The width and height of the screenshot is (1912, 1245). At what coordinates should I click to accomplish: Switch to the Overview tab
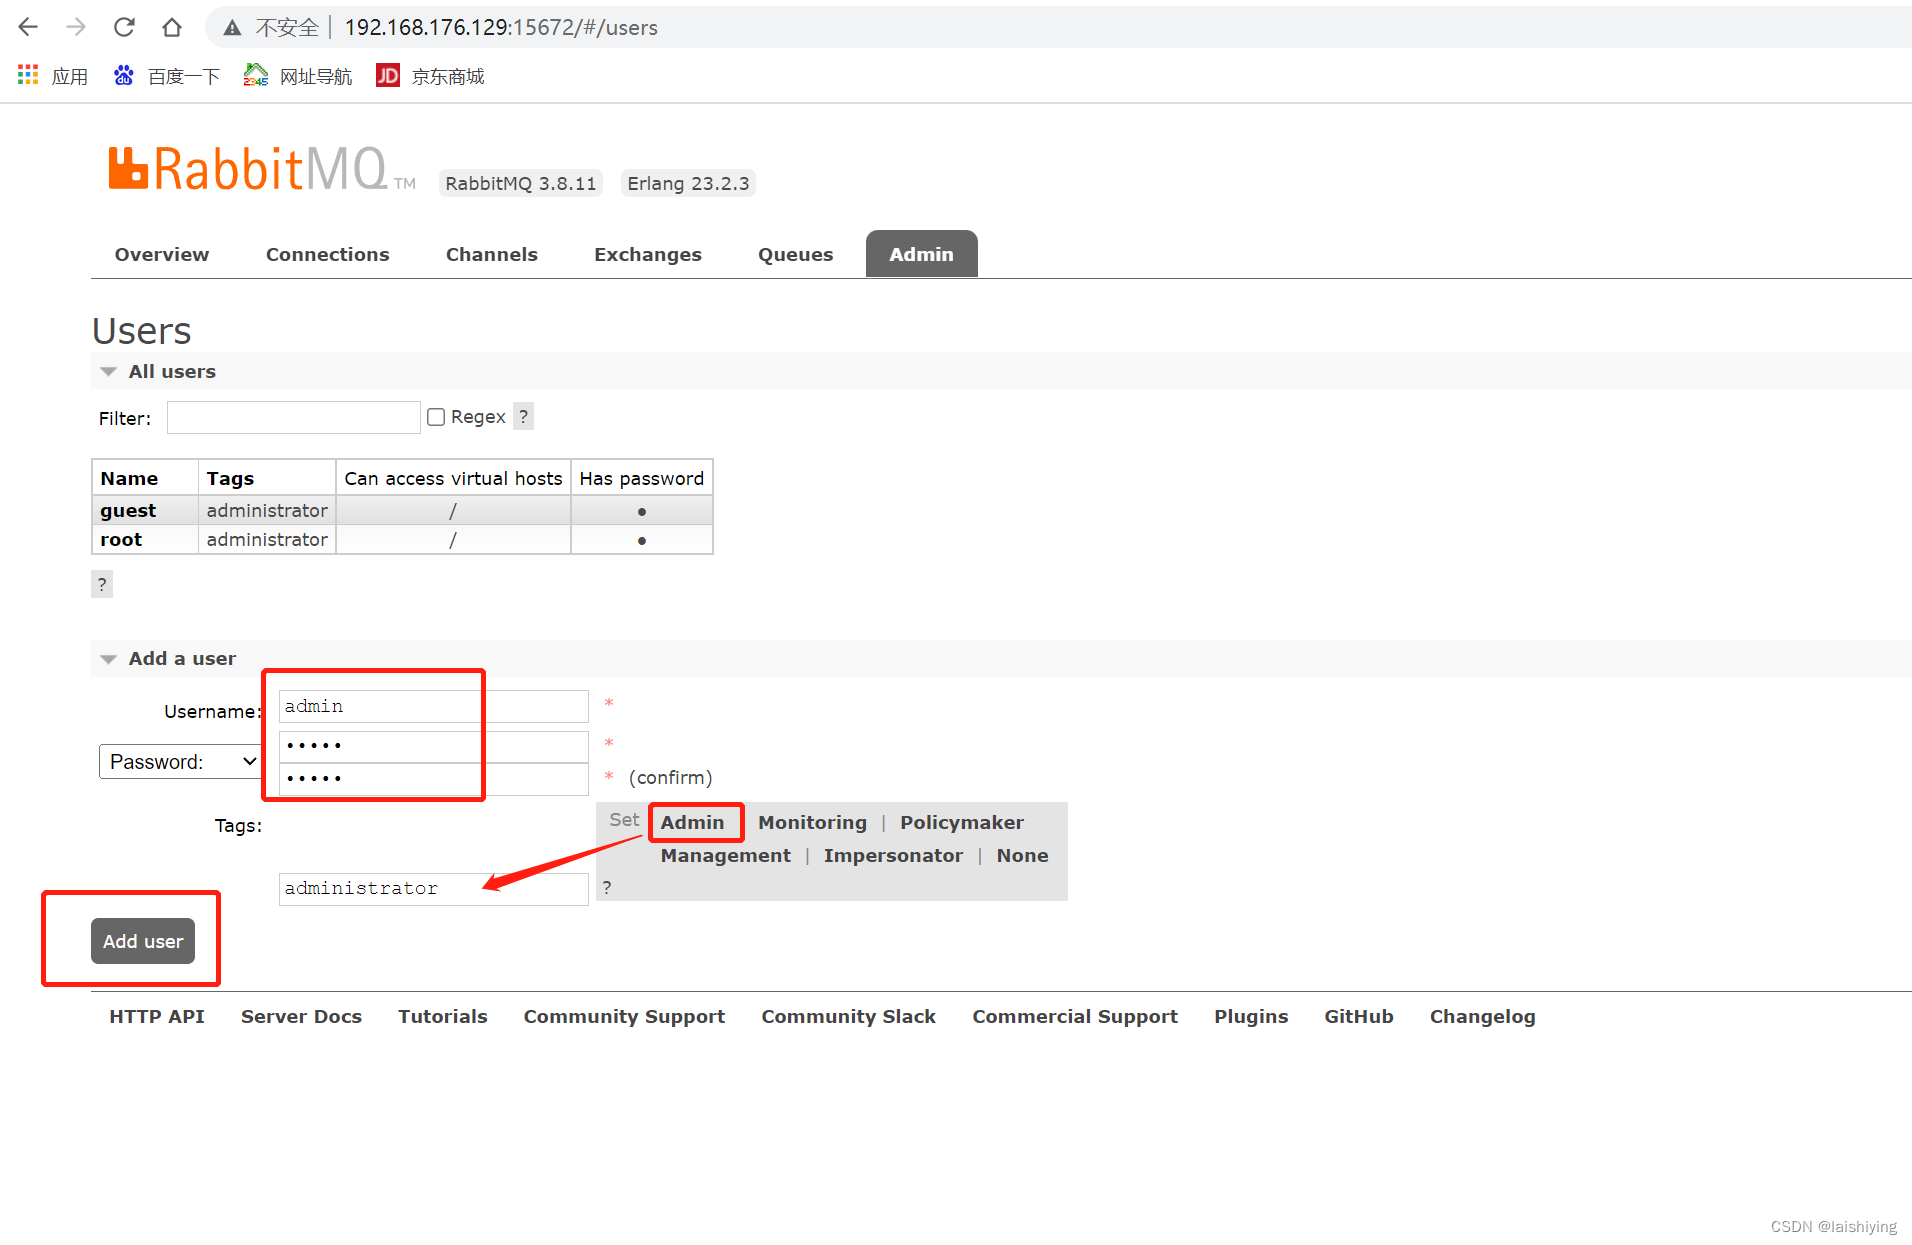click(162, 254)
